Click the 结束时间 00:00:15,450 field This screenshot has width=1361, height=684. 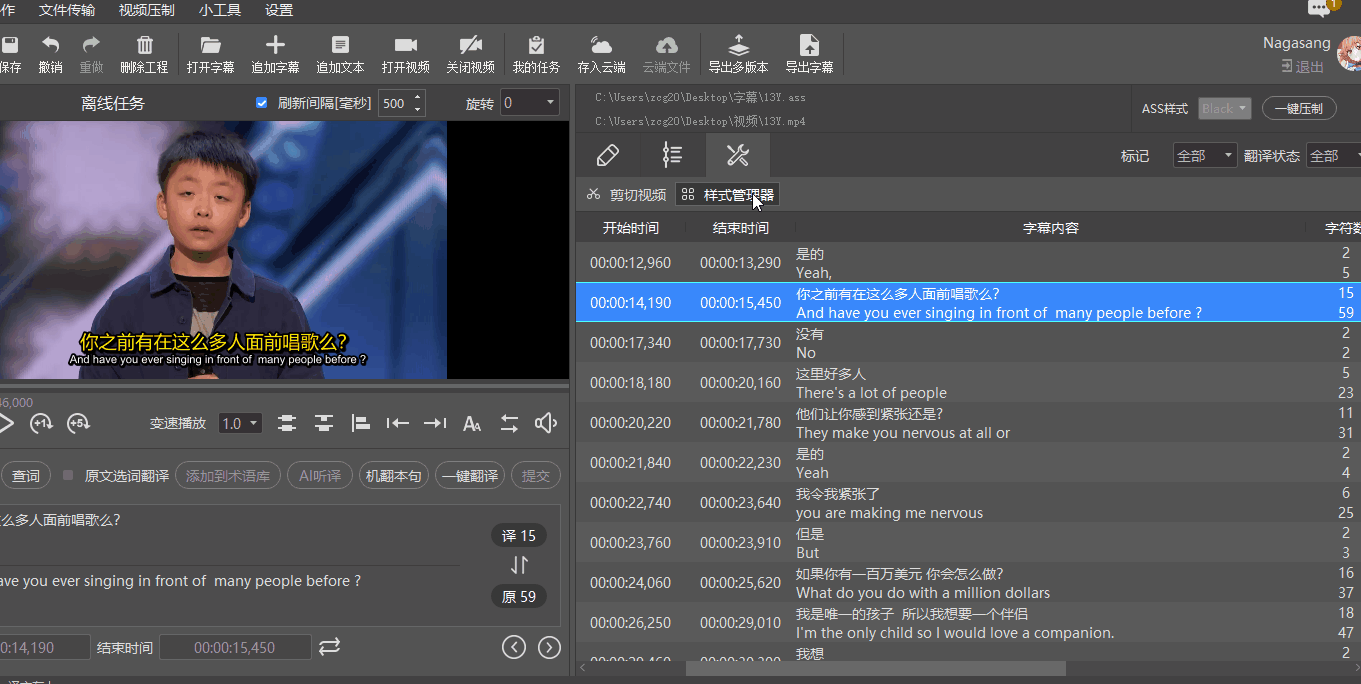pos(235,647)
